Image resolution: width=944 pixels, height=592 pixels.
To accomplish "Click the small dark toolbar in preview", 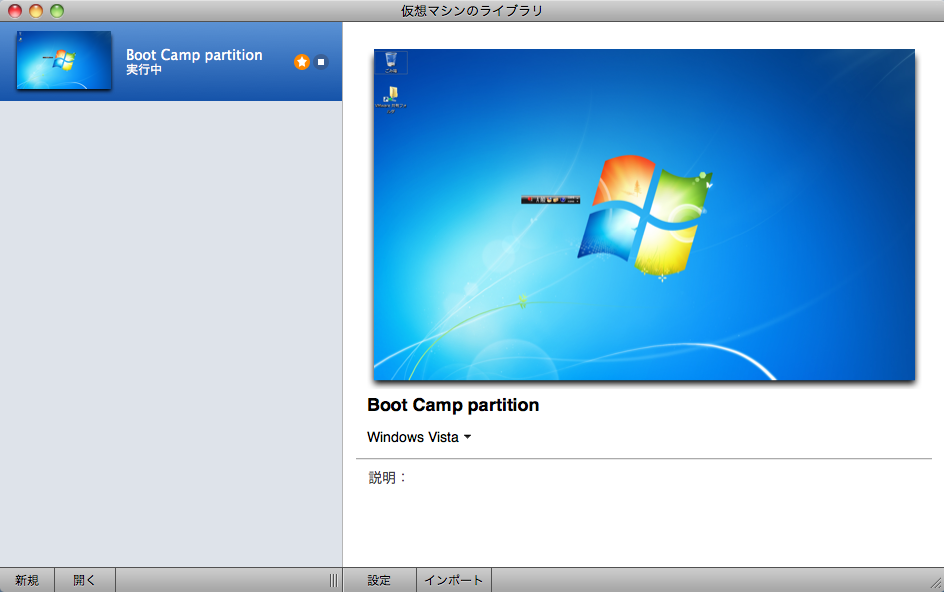I will (x=550, y=200).
